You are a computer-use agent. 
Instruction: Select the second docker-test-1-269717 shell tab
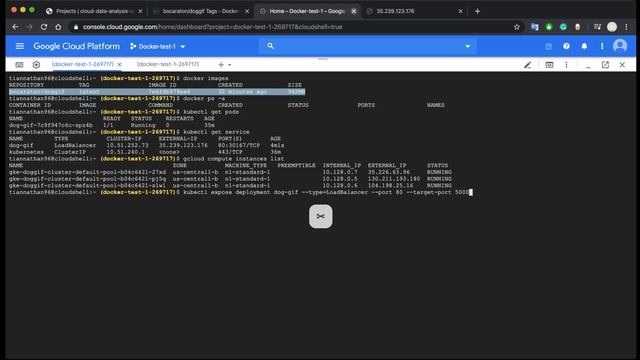168,64
